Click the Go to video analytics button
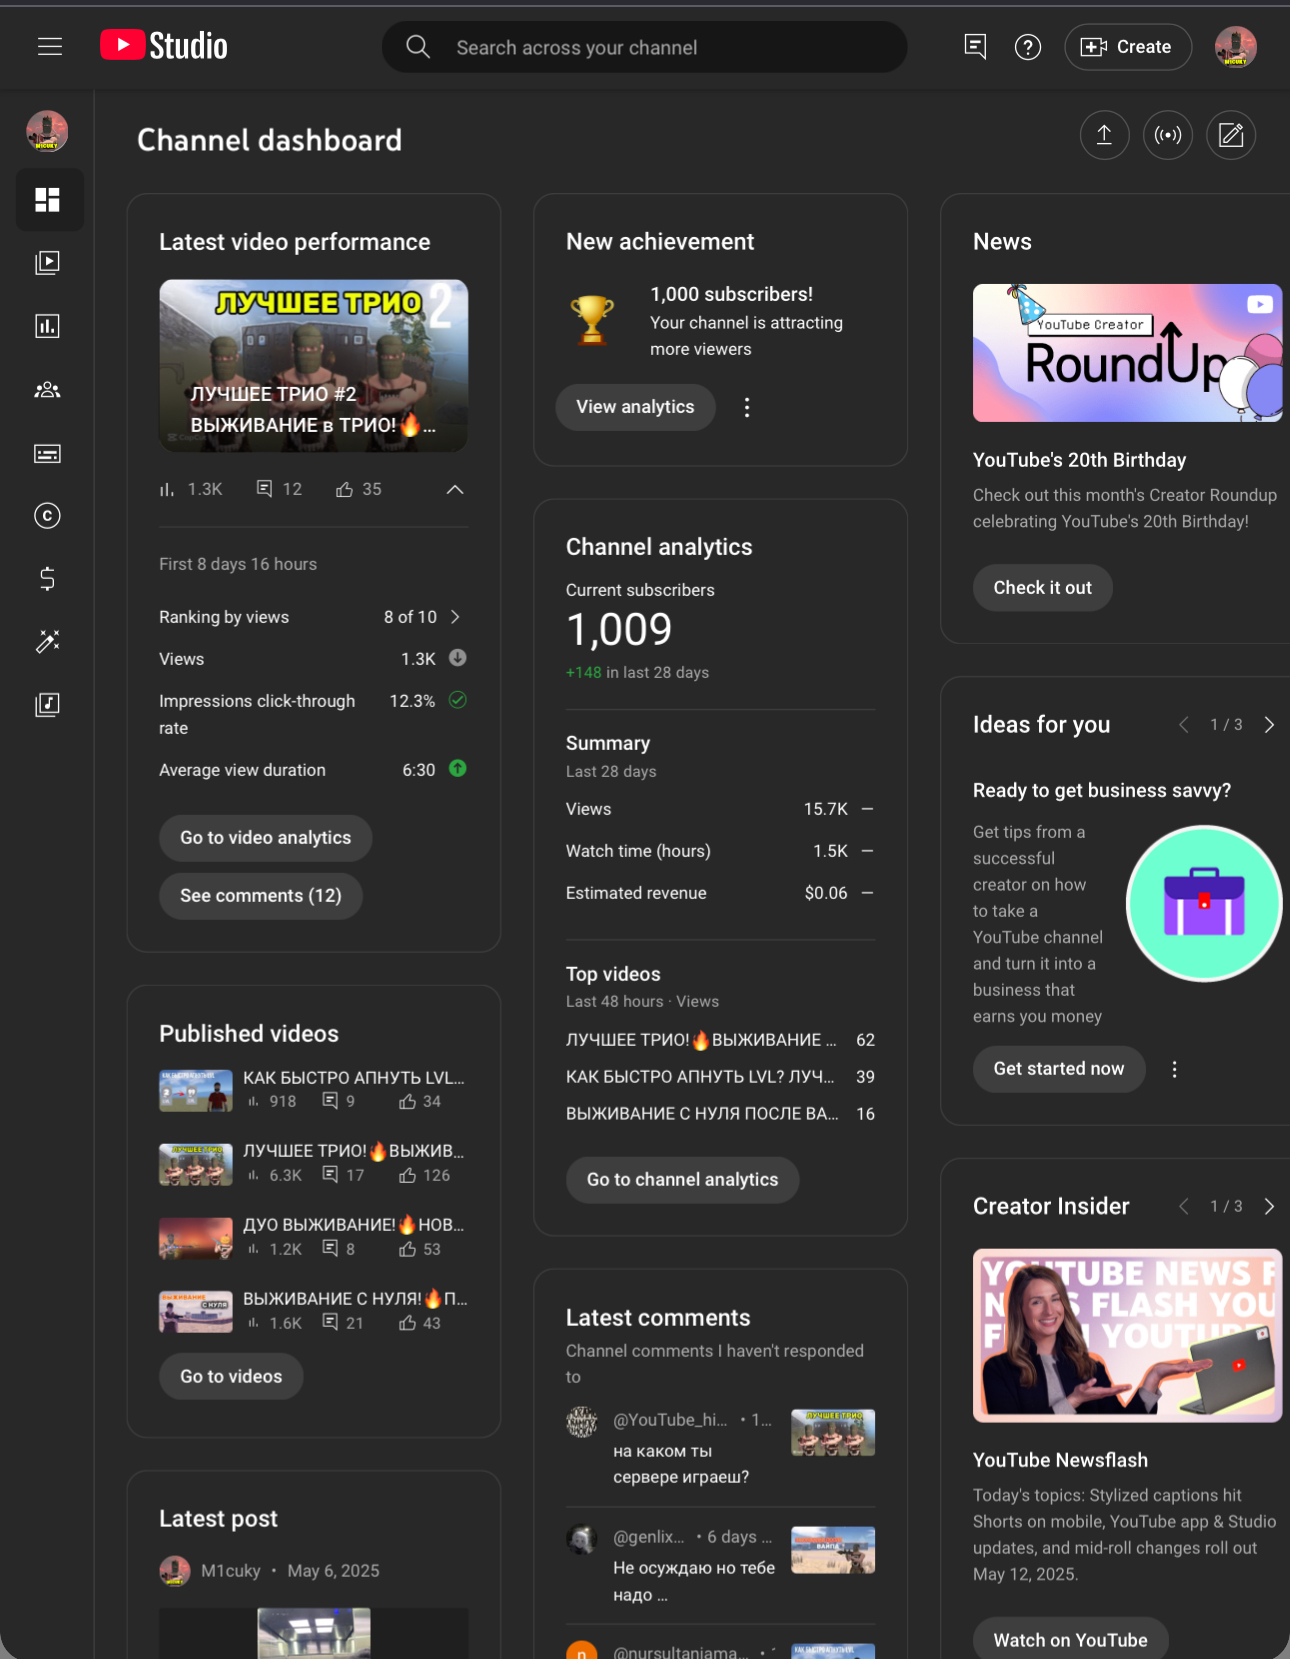The image size is (1290, 1659). pyautogui.click(x=265, y=838)
